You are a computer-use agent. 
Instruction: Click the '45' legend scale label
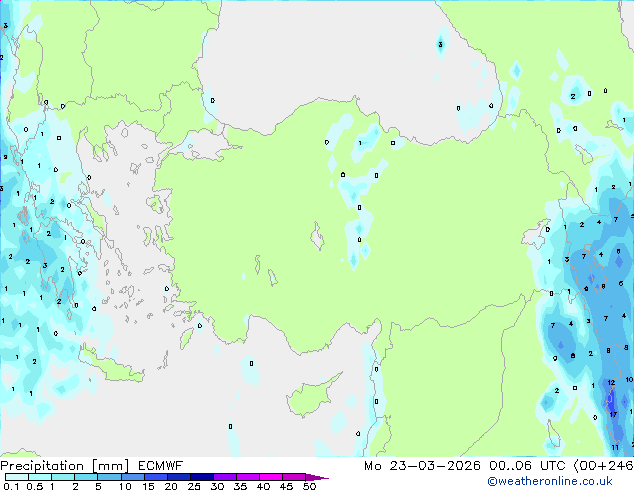point(286,486)
